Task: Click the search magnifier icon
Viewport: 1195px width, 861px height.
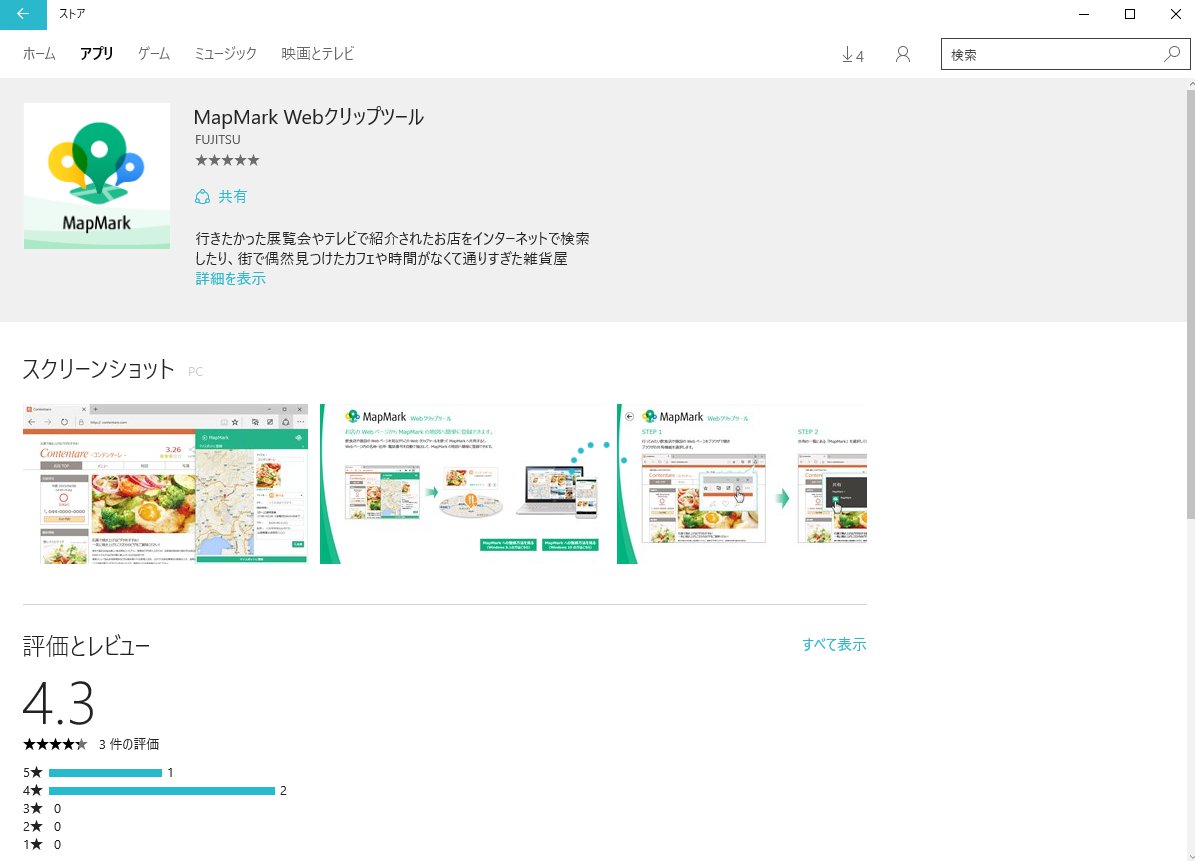Action: [1172, 54]
